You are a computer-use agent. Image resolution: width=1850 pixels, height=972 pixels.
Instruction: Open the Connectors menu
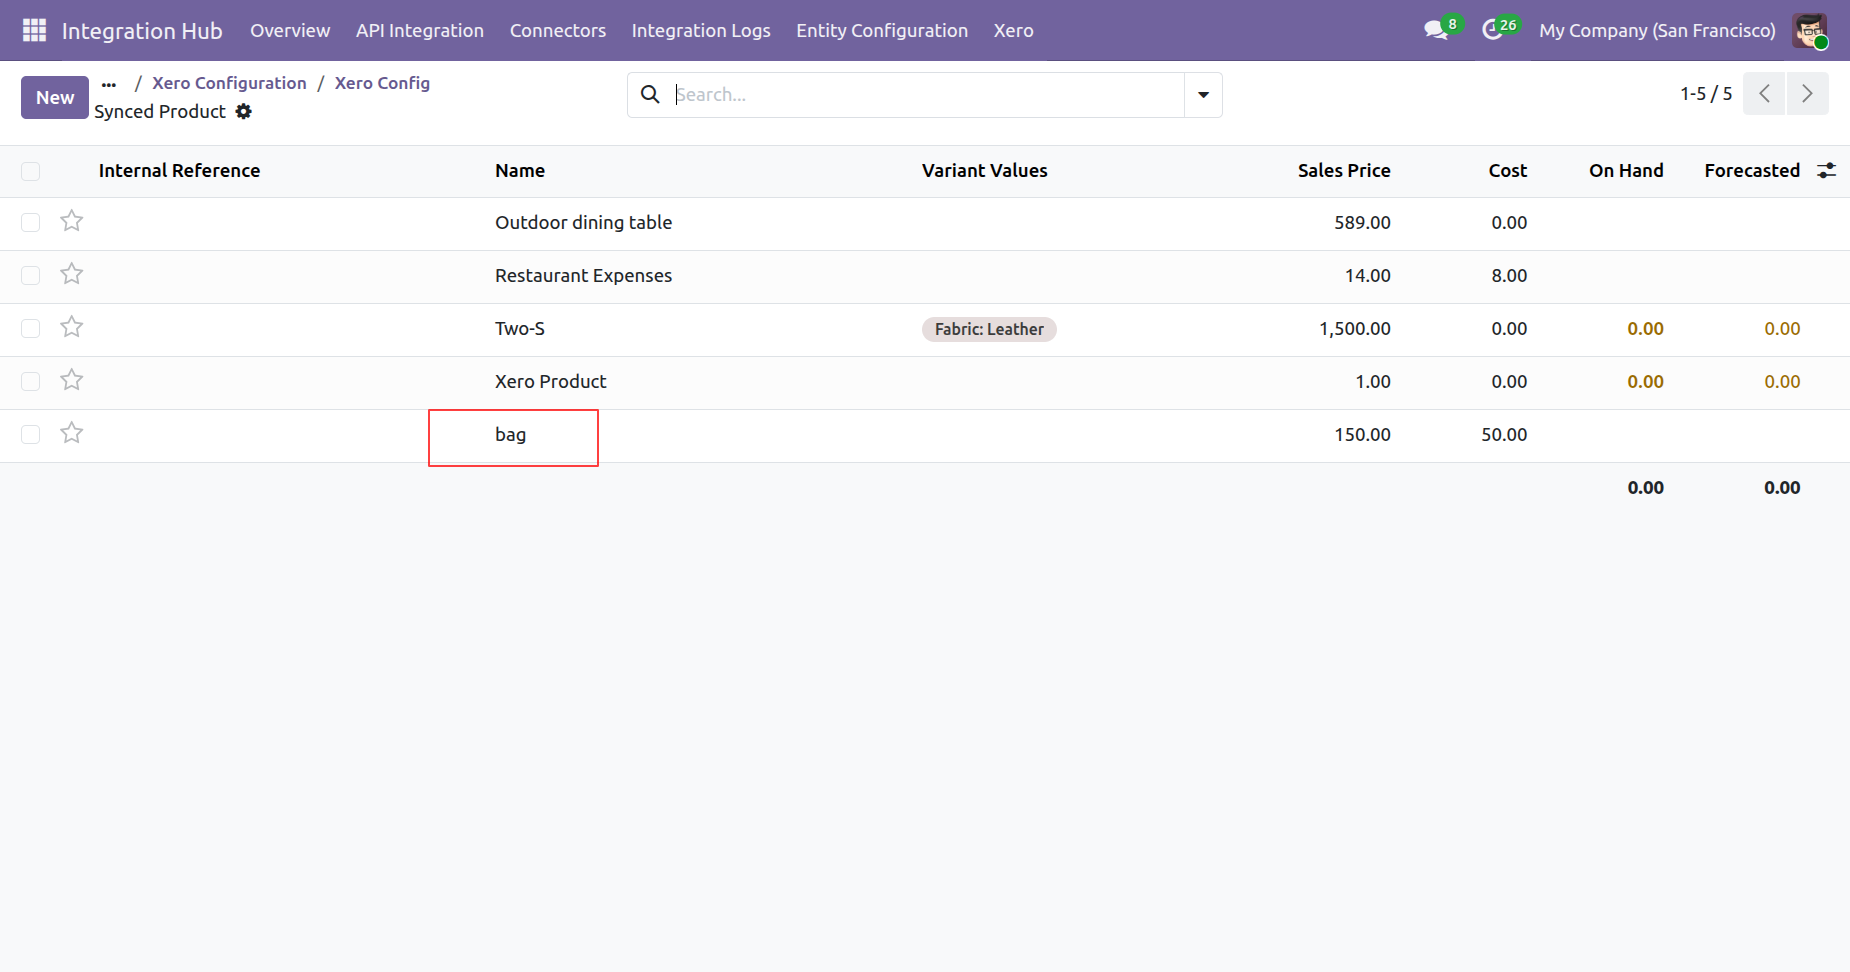(558, 30)
